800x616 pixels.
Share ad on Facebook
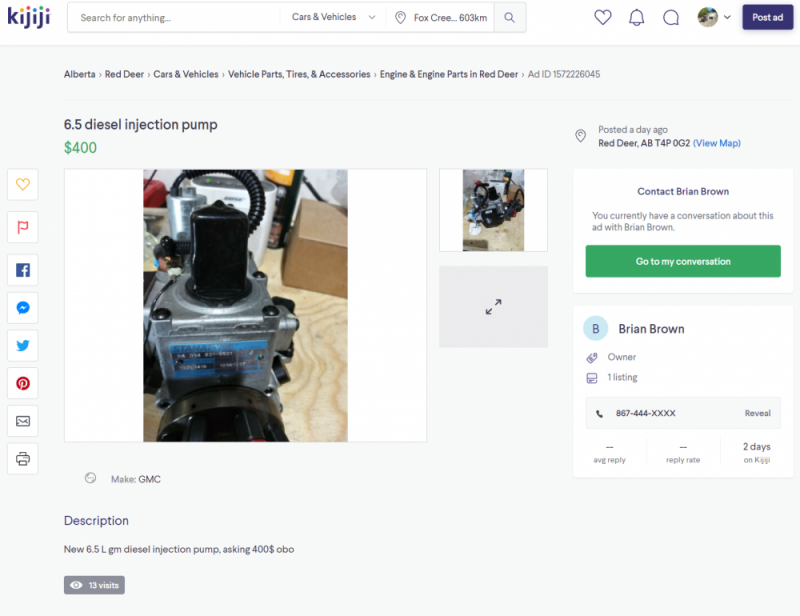click(23, 270)
